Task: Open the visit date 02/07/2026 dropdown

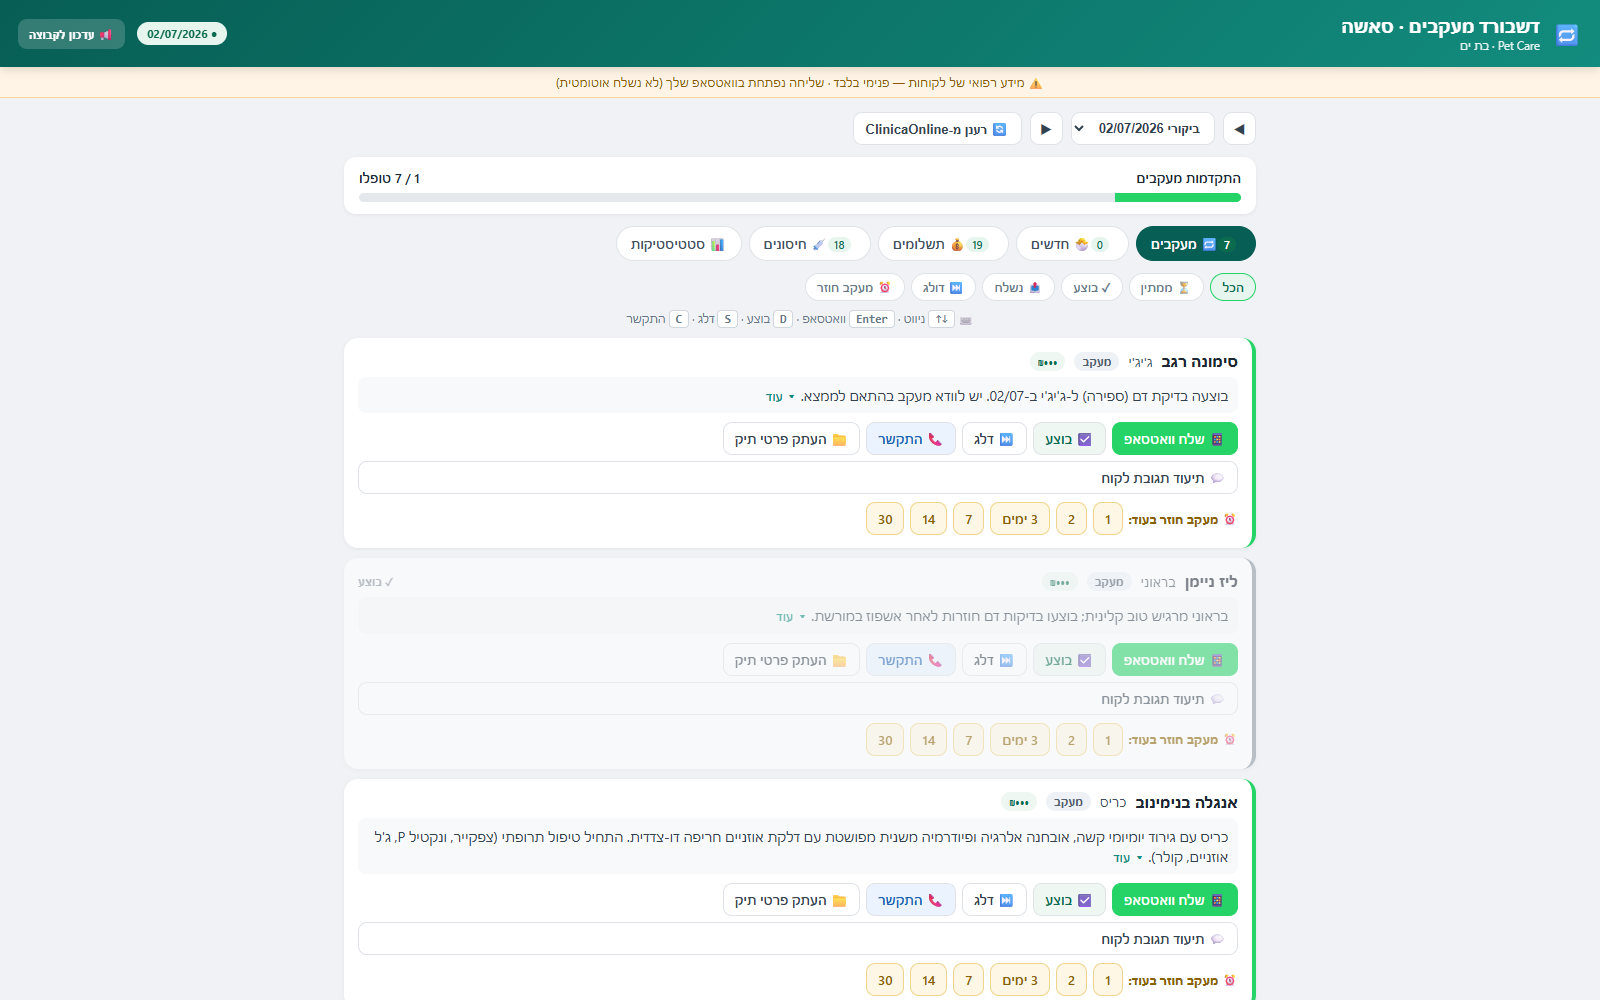Action: pos(1143,129)
